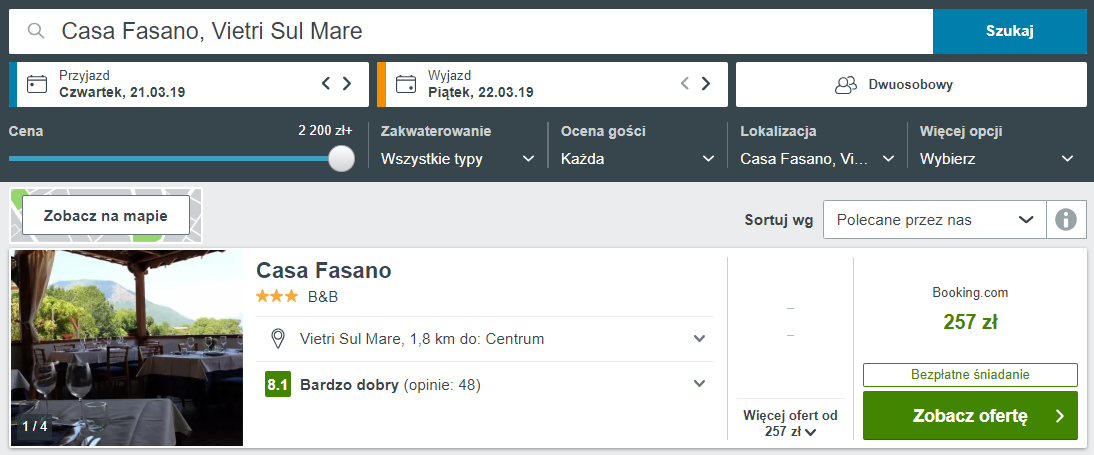1094x455 pixels.
Task: Advance check-out date with right arrow
Action: click(x=707, y=84)
